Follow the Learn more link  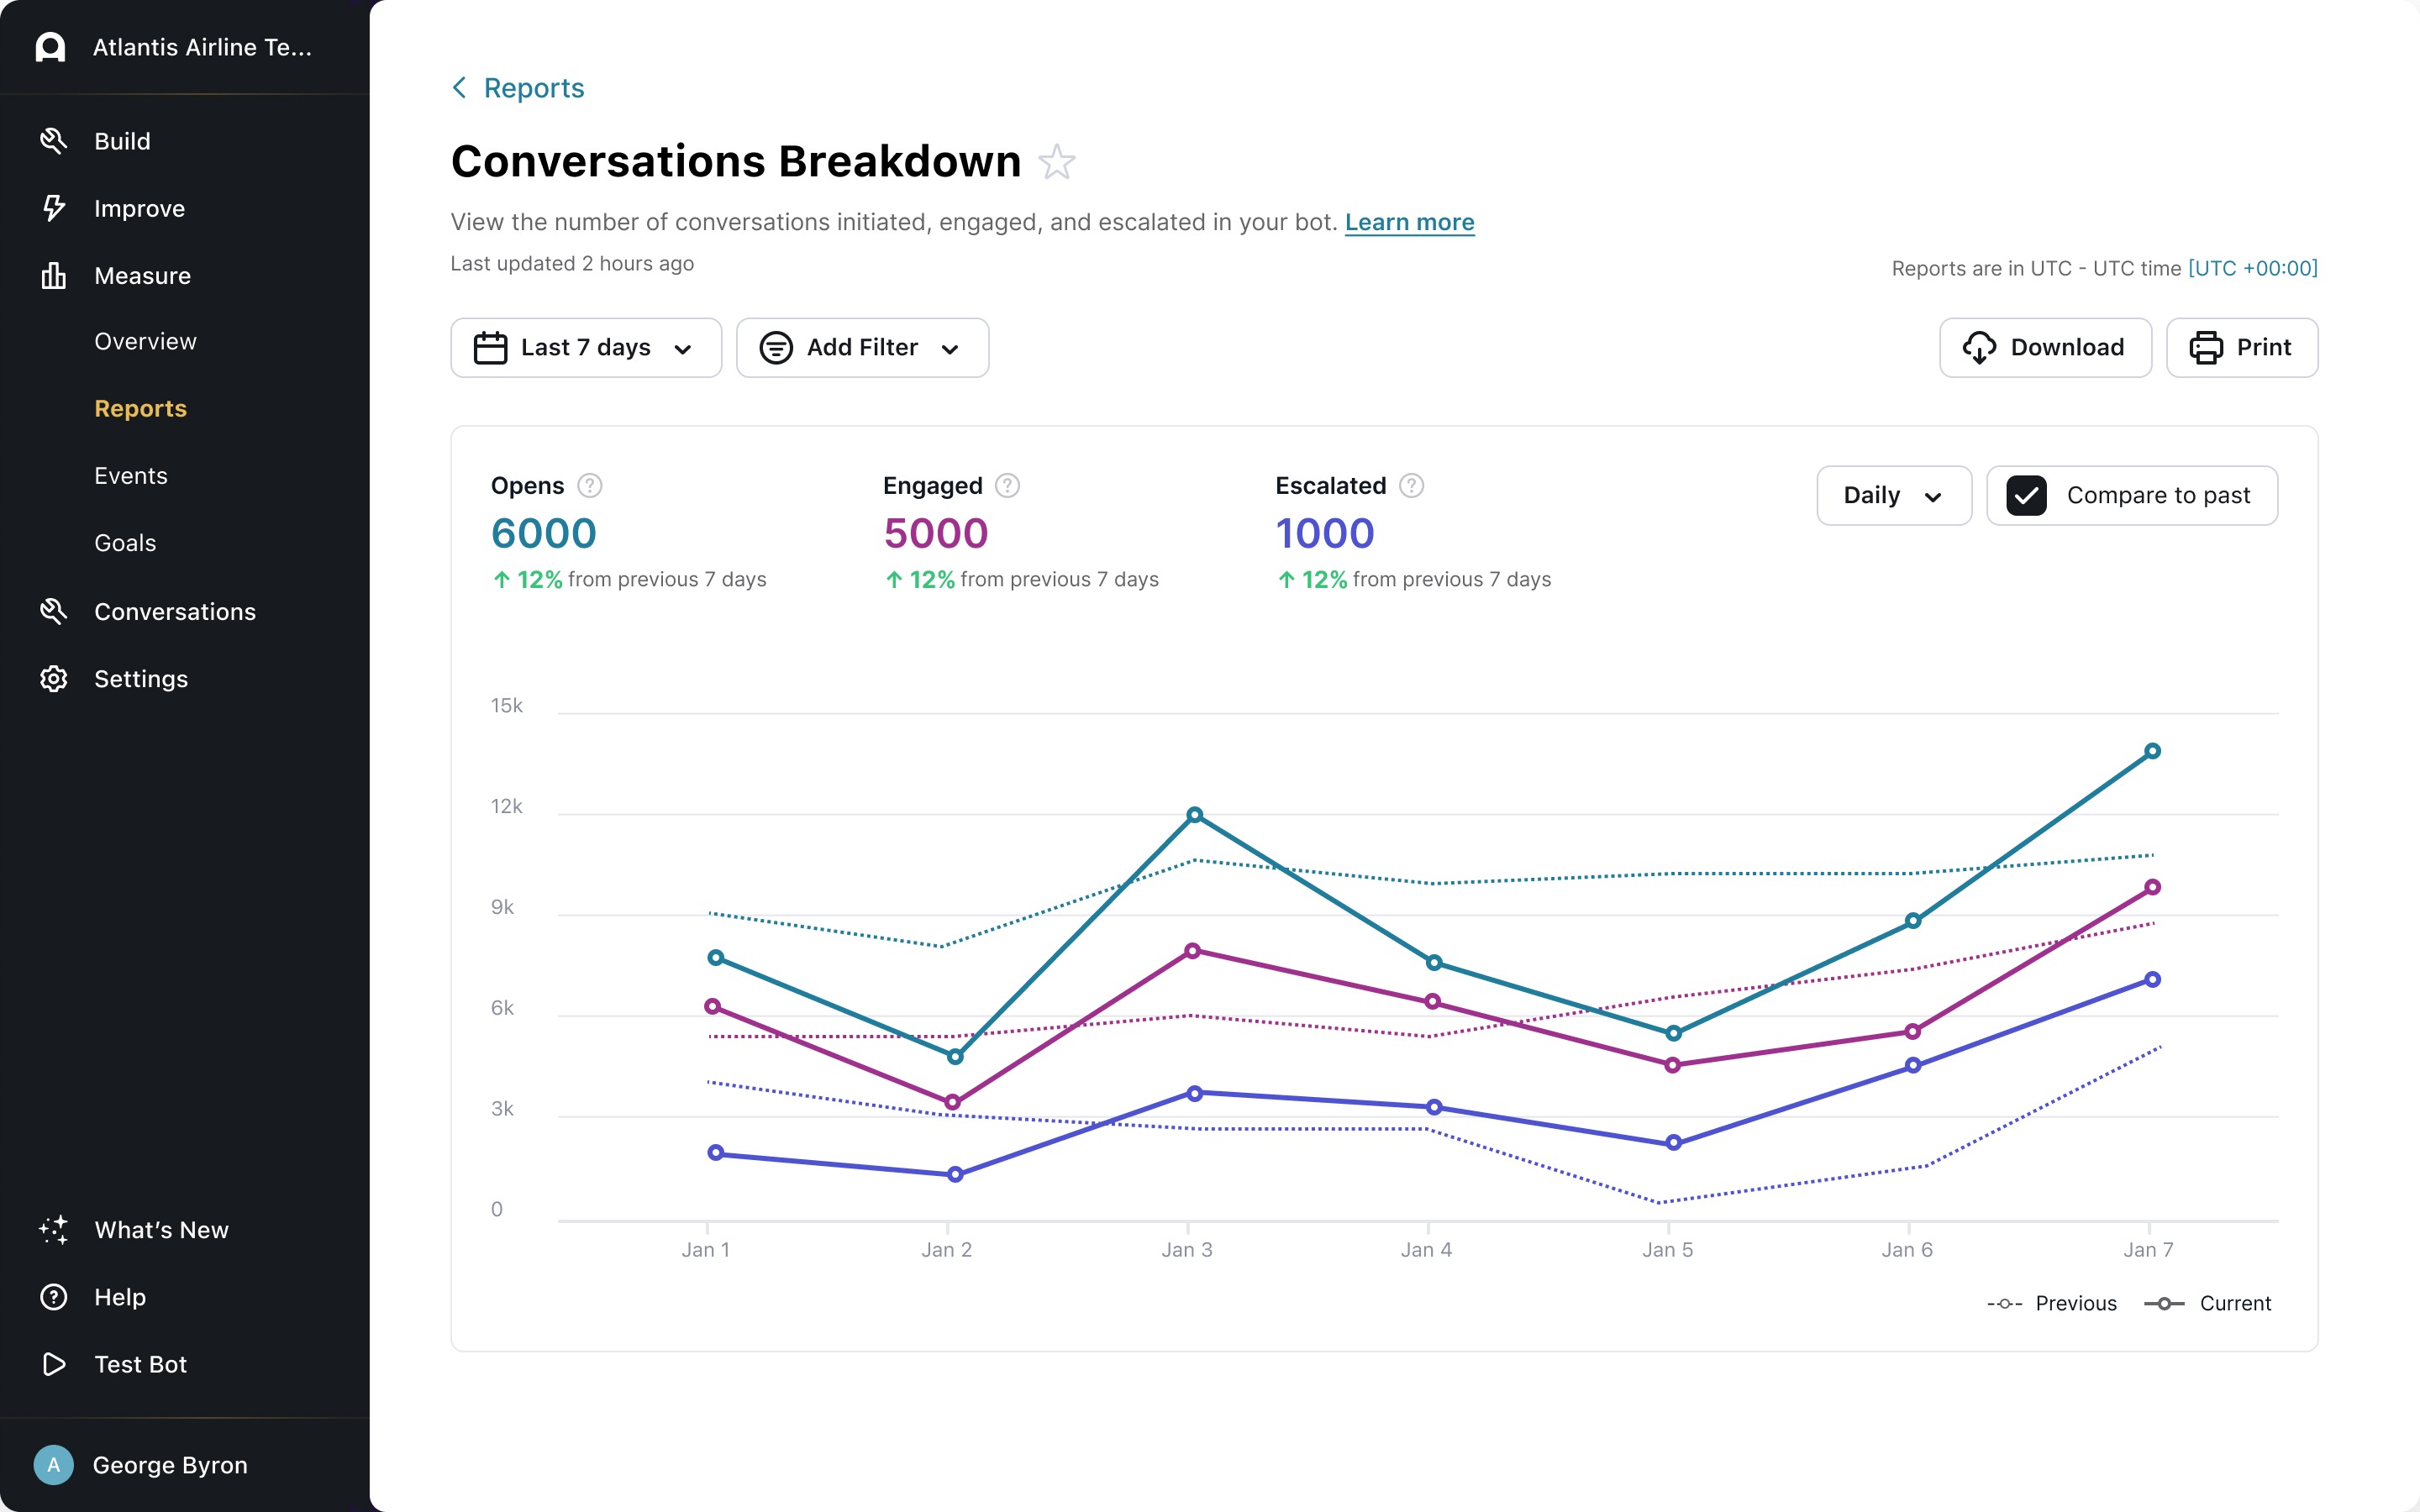click(x=1409, y=222)
